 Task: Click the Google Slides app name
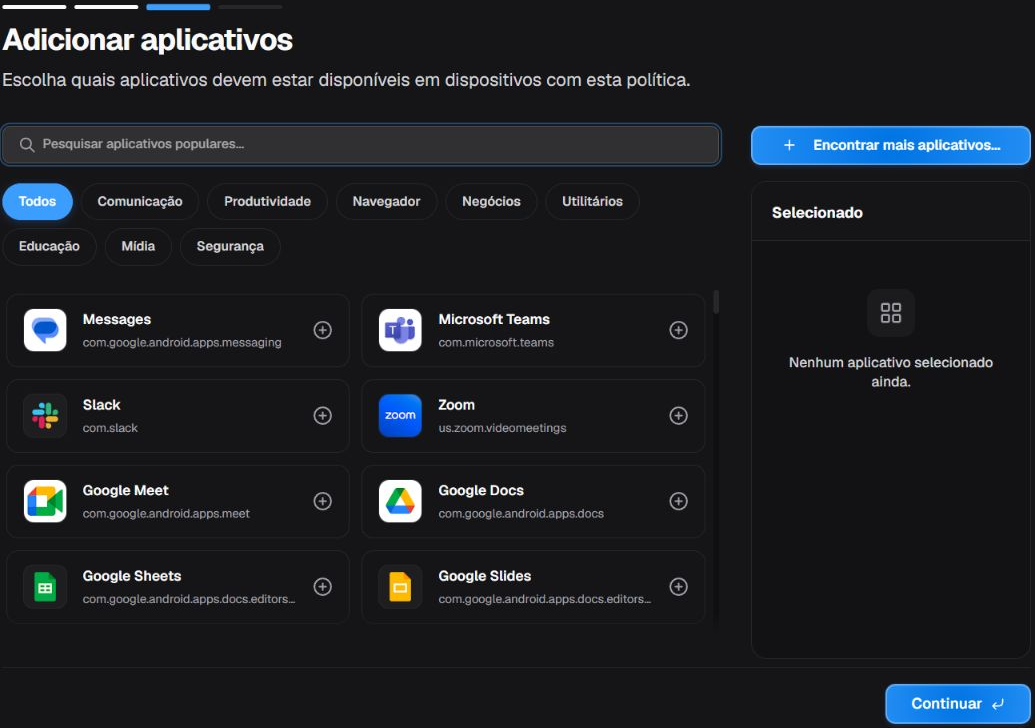click(x=484, y=576)
